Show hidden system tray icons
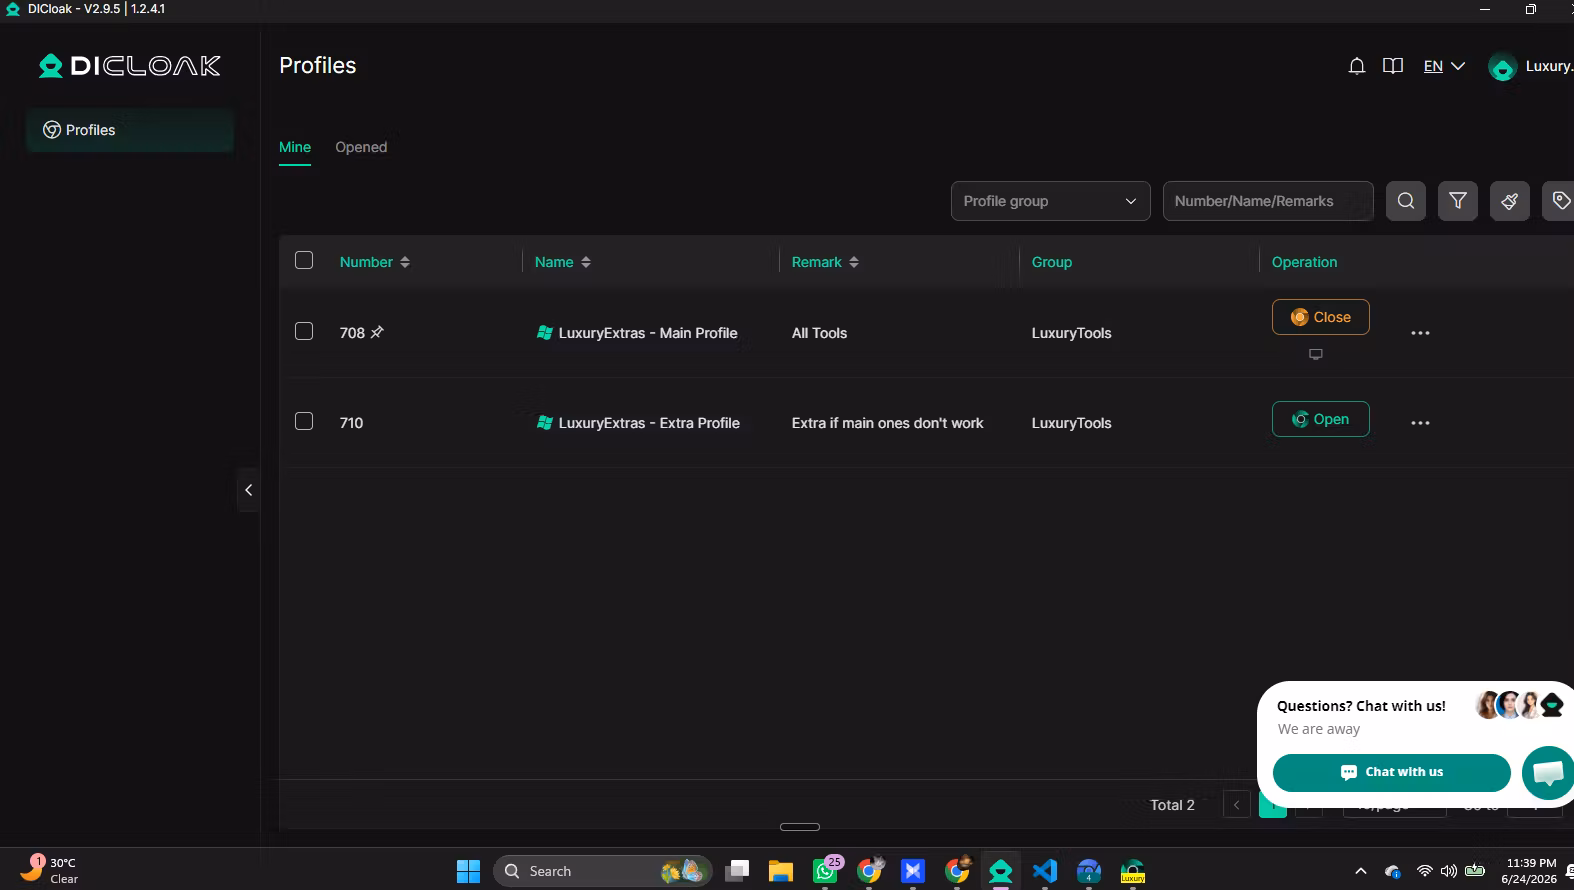The width and height of the screenshot is (1574, 890). (1360, 872)
